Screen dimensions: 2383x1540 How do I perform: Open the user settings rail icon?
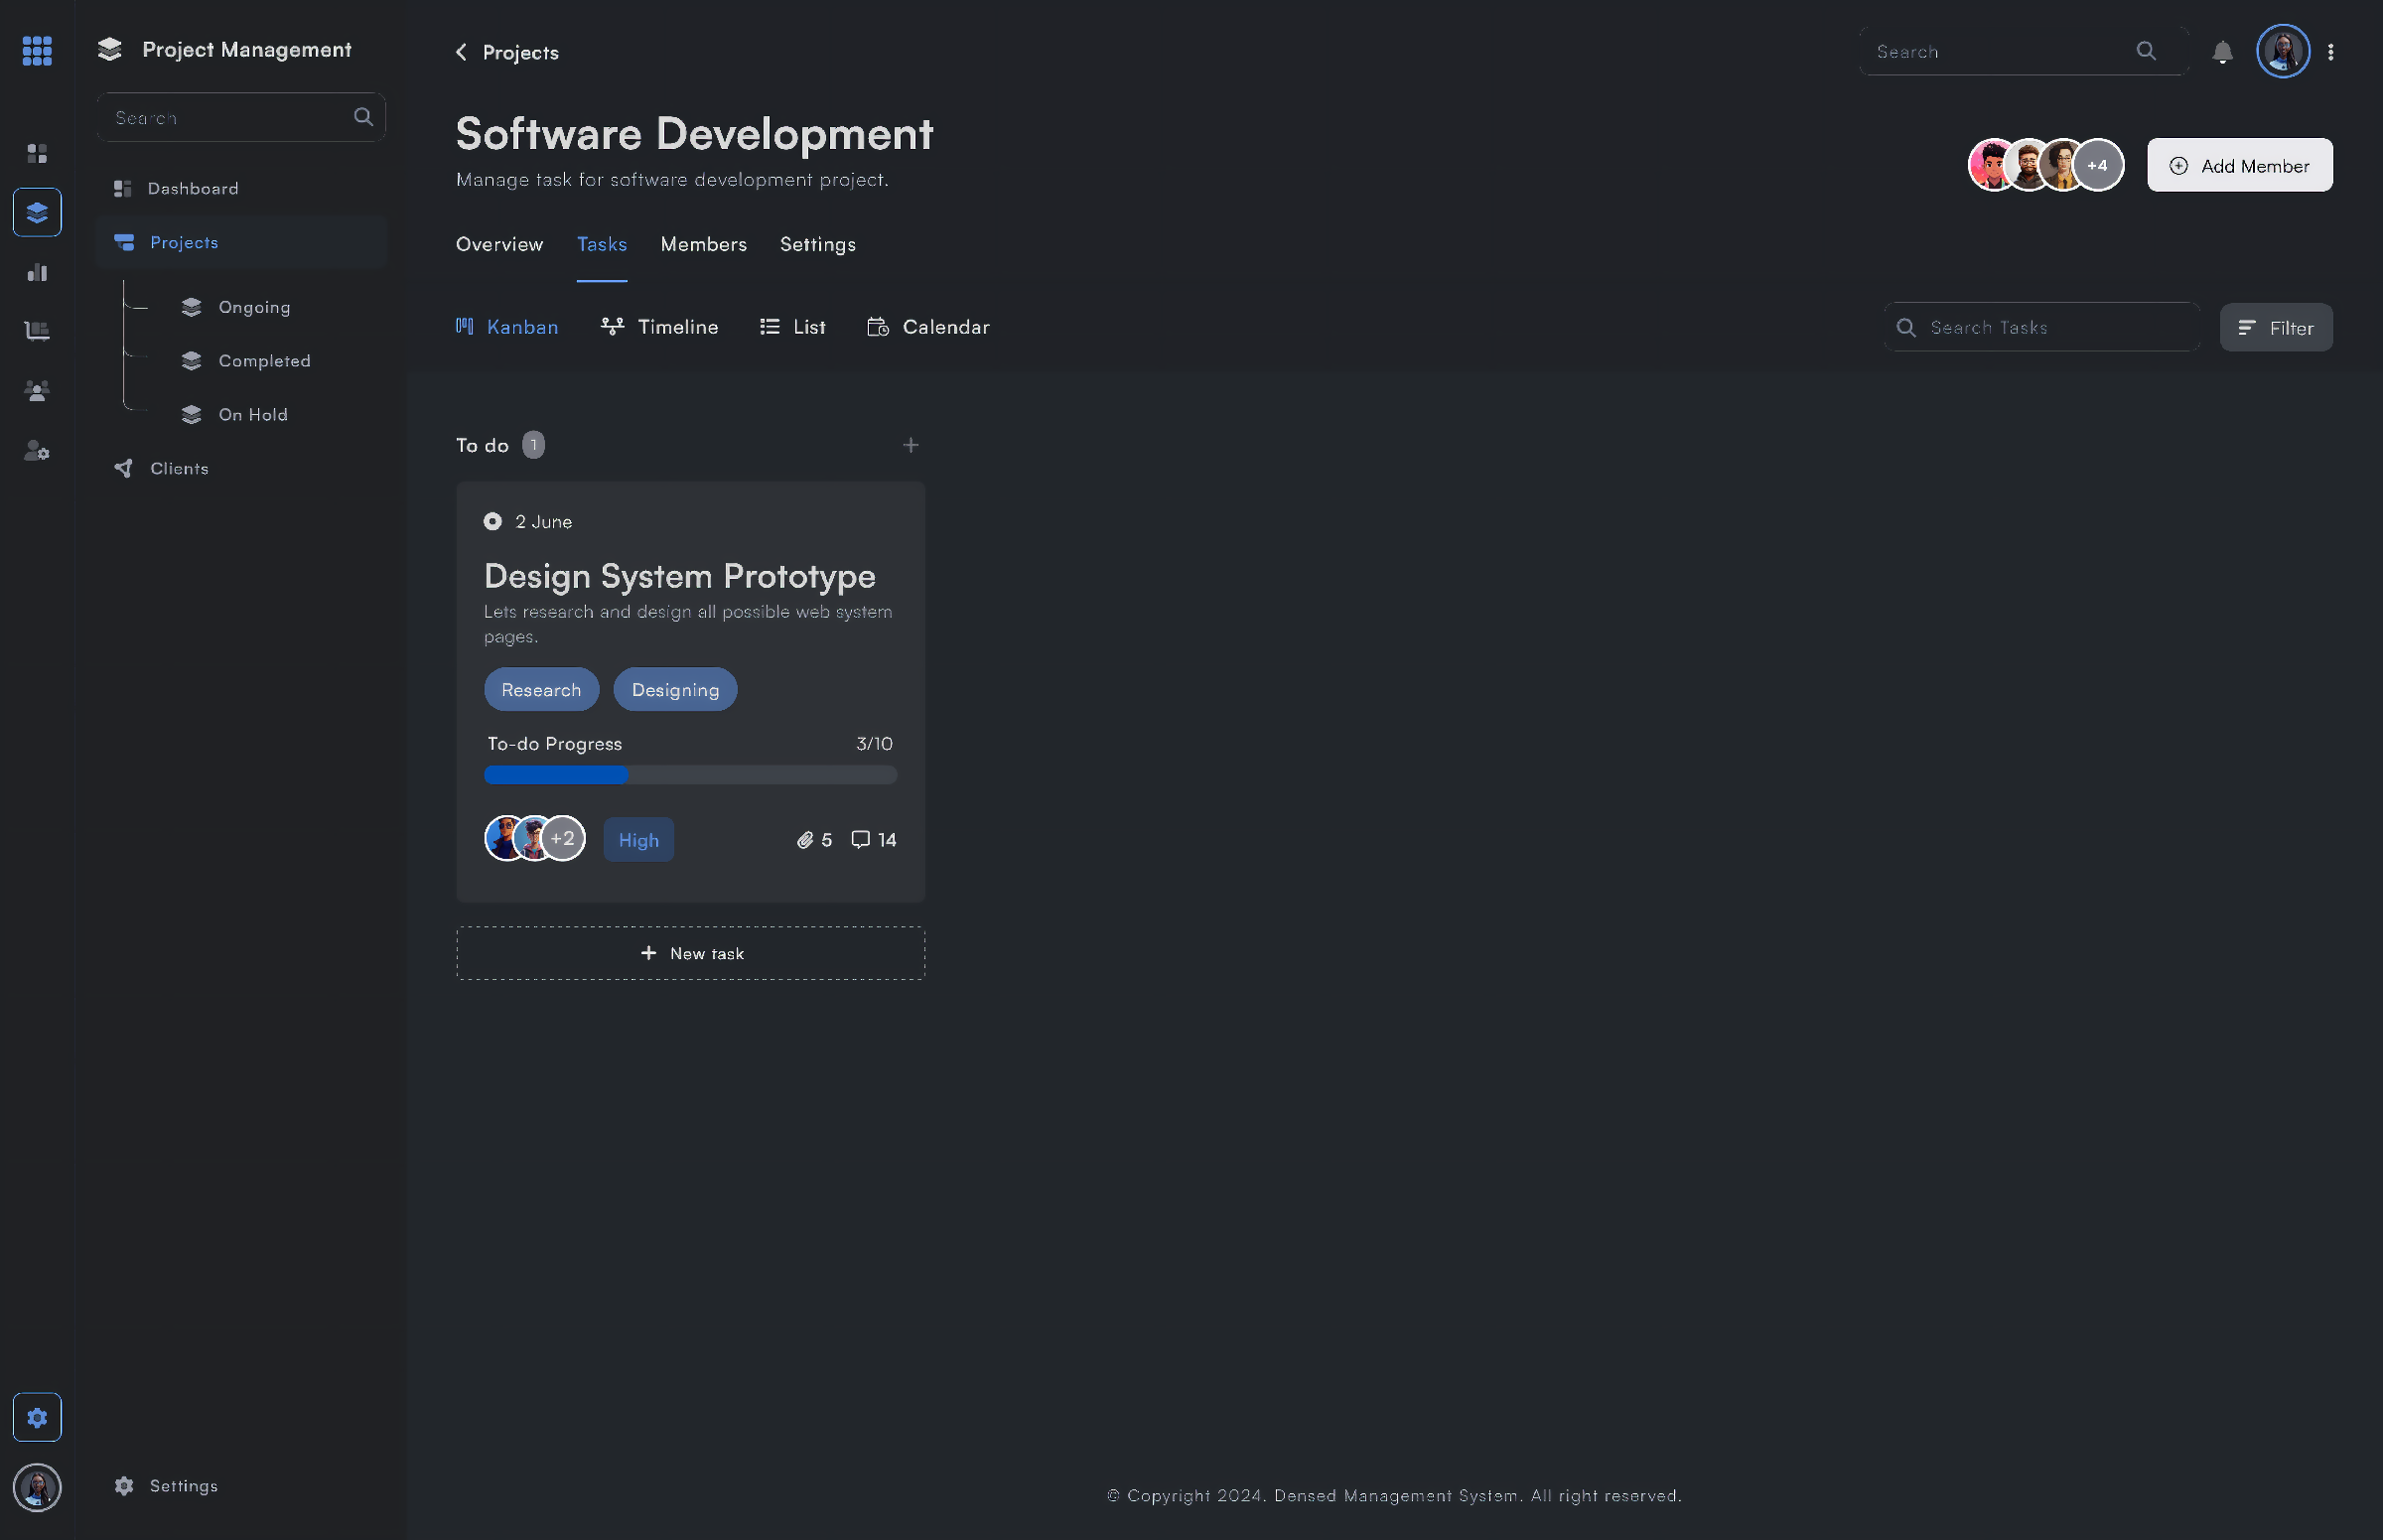(37, 451)
